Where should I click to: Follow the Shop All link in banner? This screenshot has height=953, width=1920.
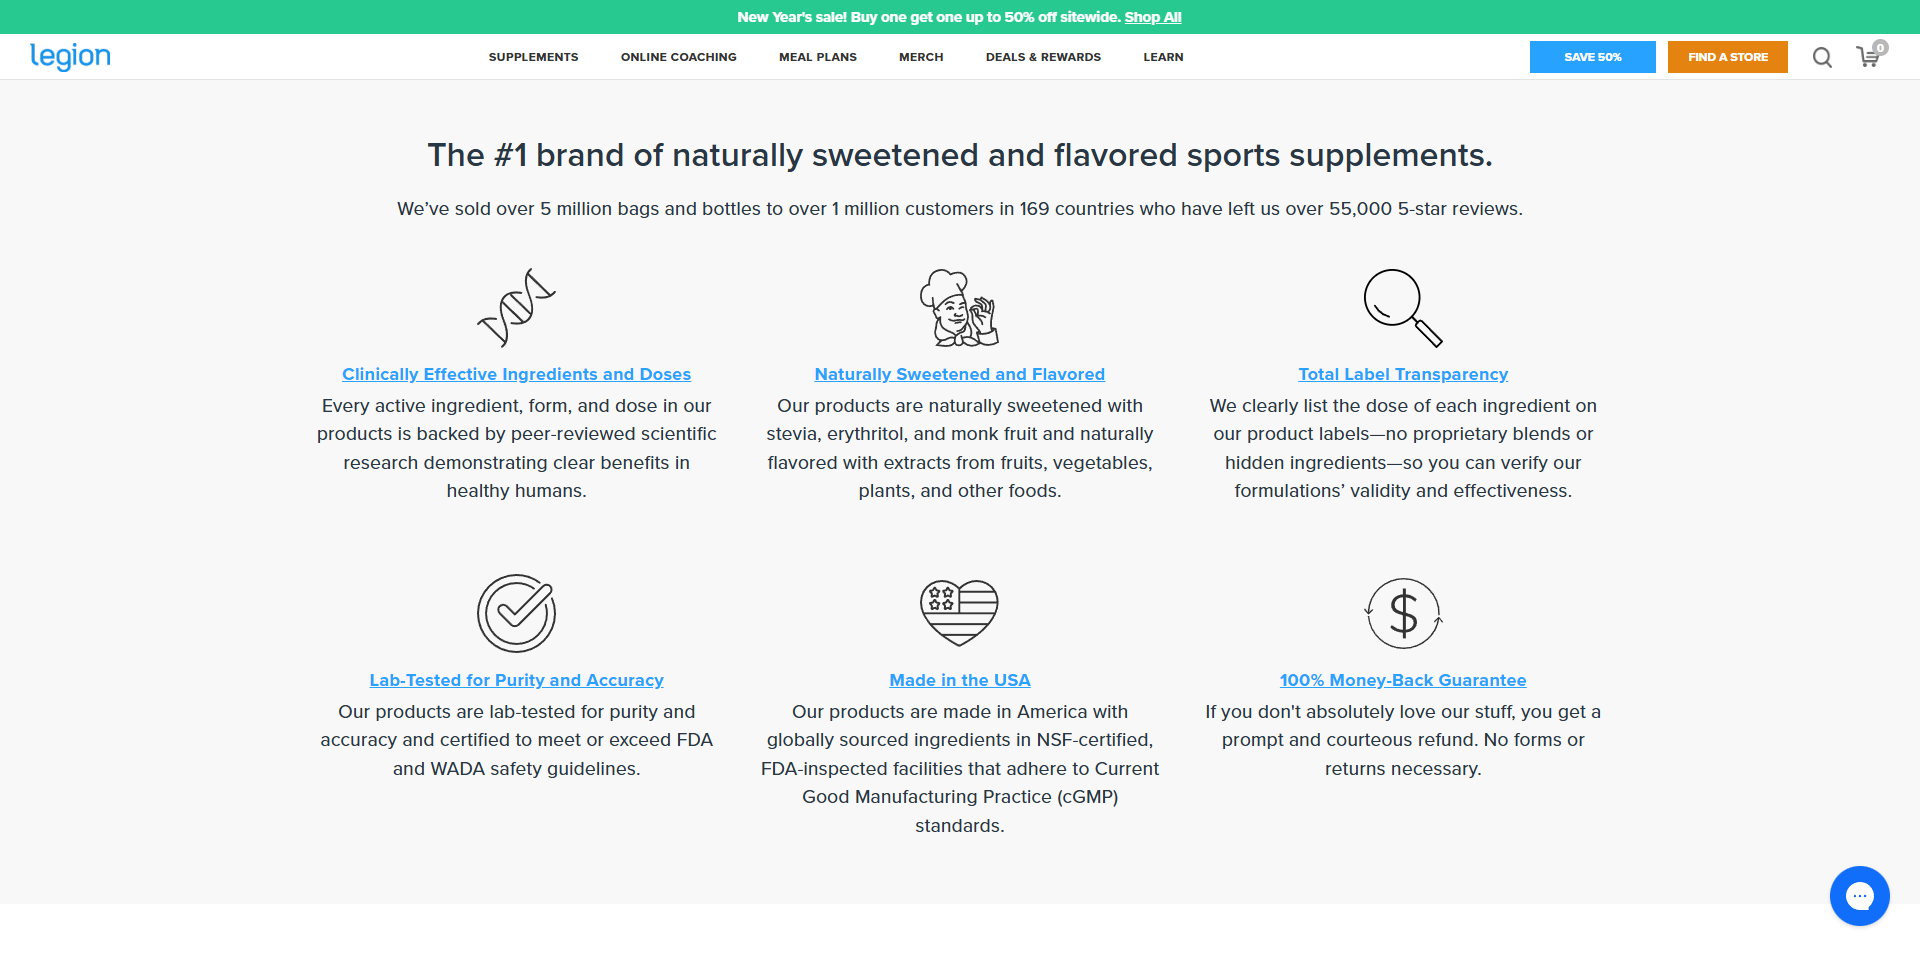1152,17
